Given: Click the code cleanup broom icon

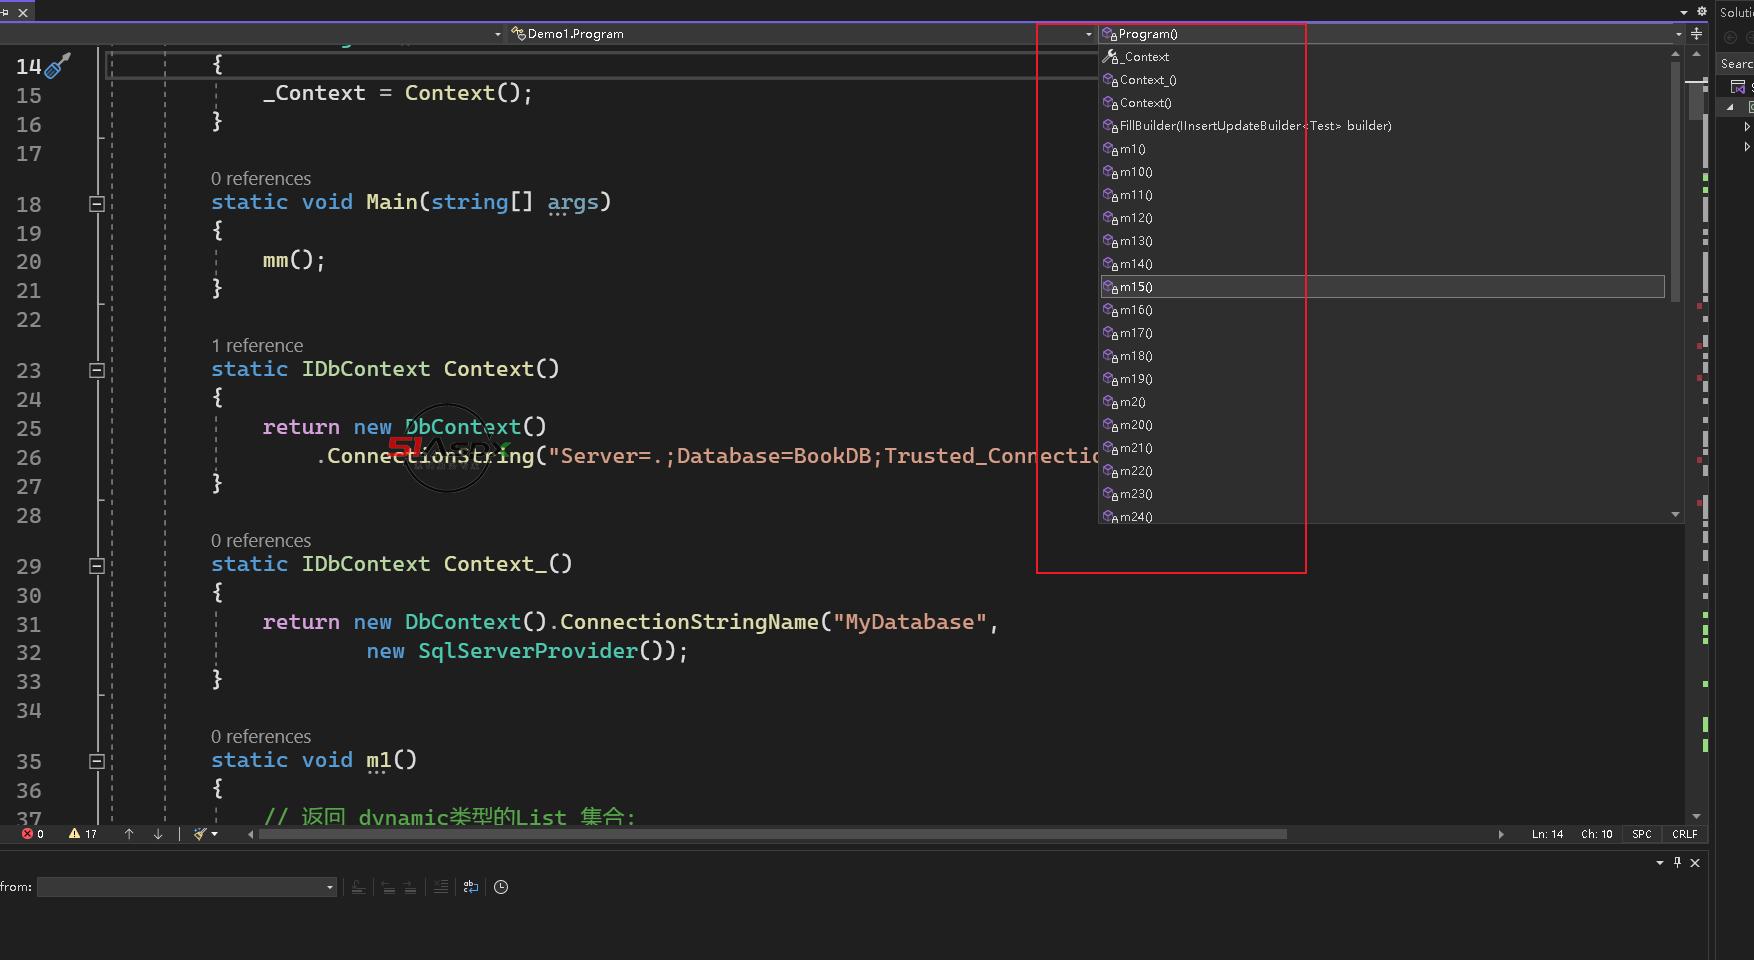Looking at the screenshot, I should coord(201,834).
